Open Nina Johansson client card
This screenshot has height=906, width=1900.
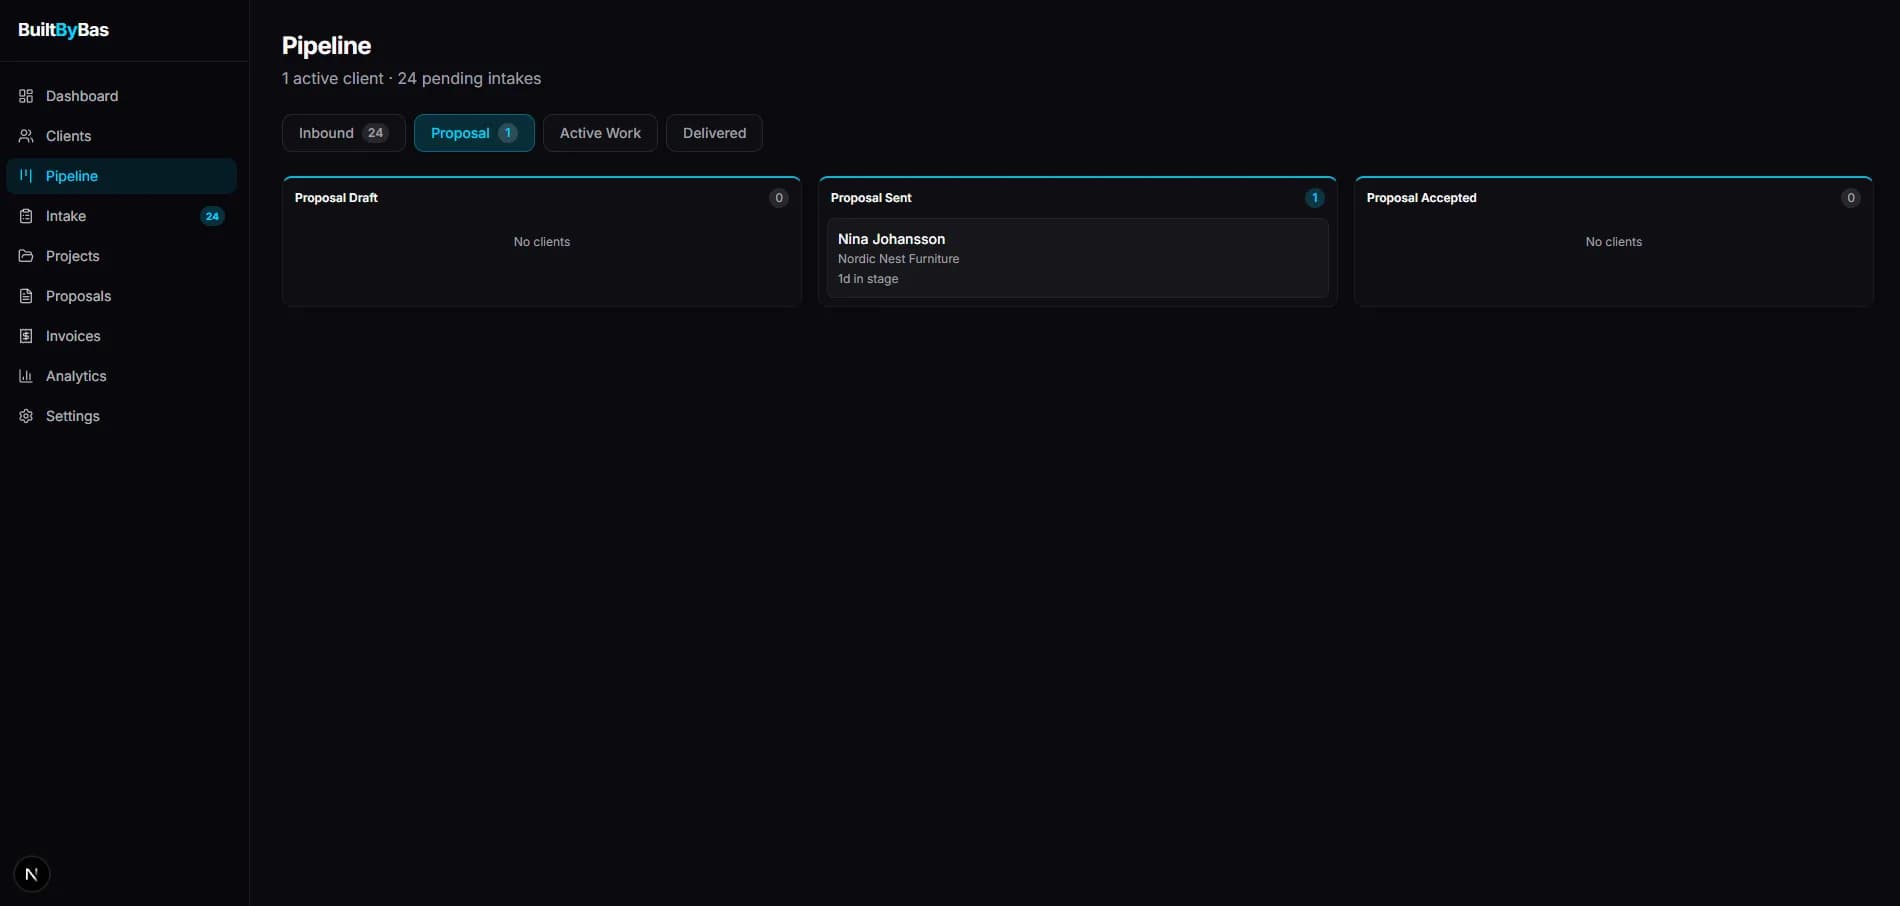pyautogui.click(x=1077, y=258)
